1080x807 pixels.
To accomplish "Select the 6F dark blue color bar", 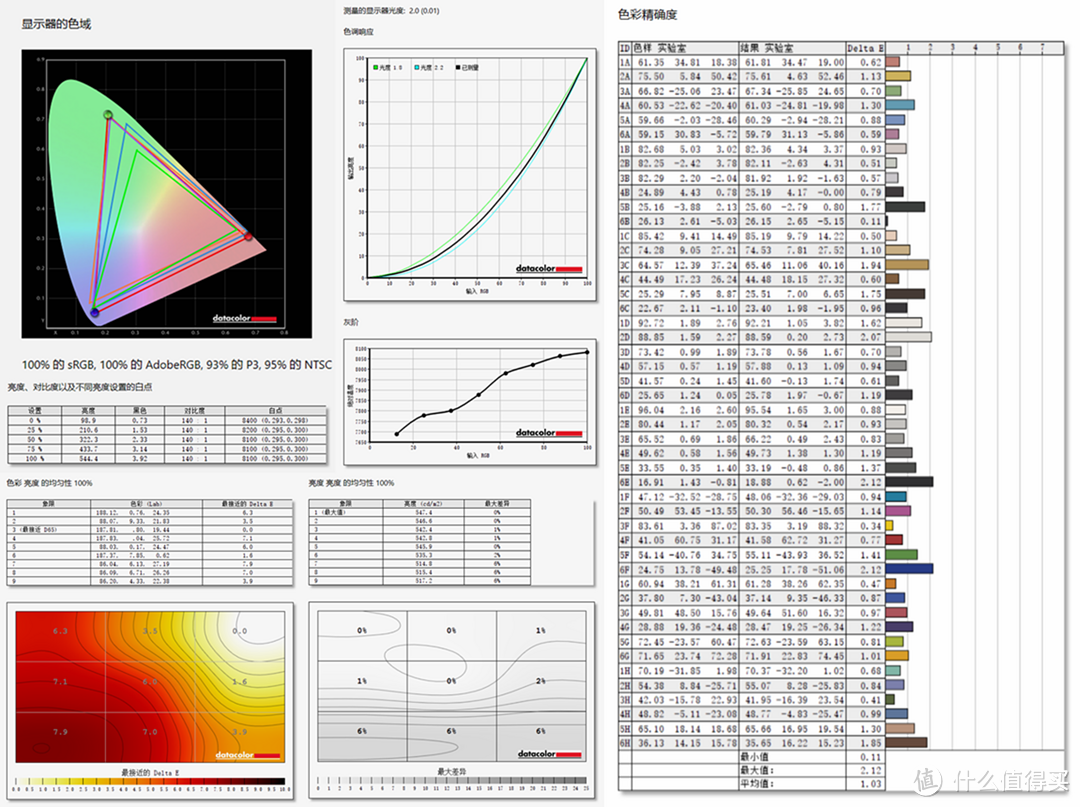I will (x=909, y=569).
